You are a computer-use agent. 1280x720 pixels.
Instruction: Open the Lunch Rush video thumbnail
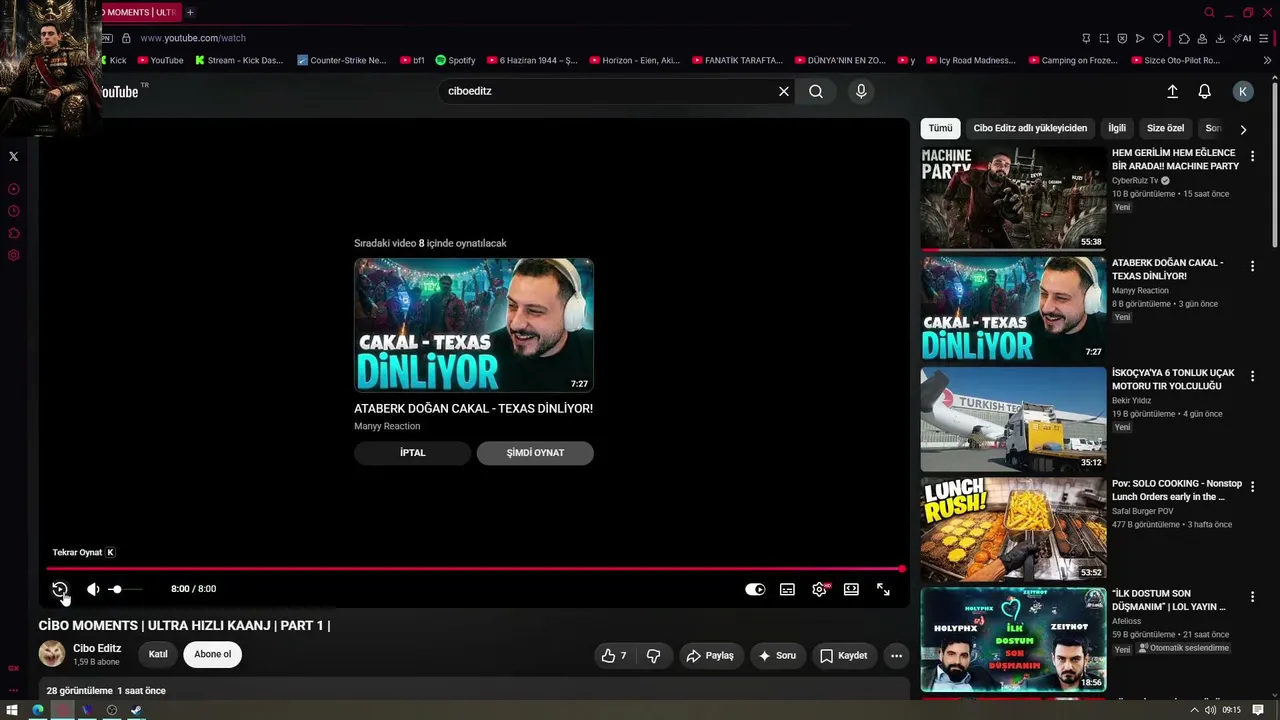pos(1013,529)
